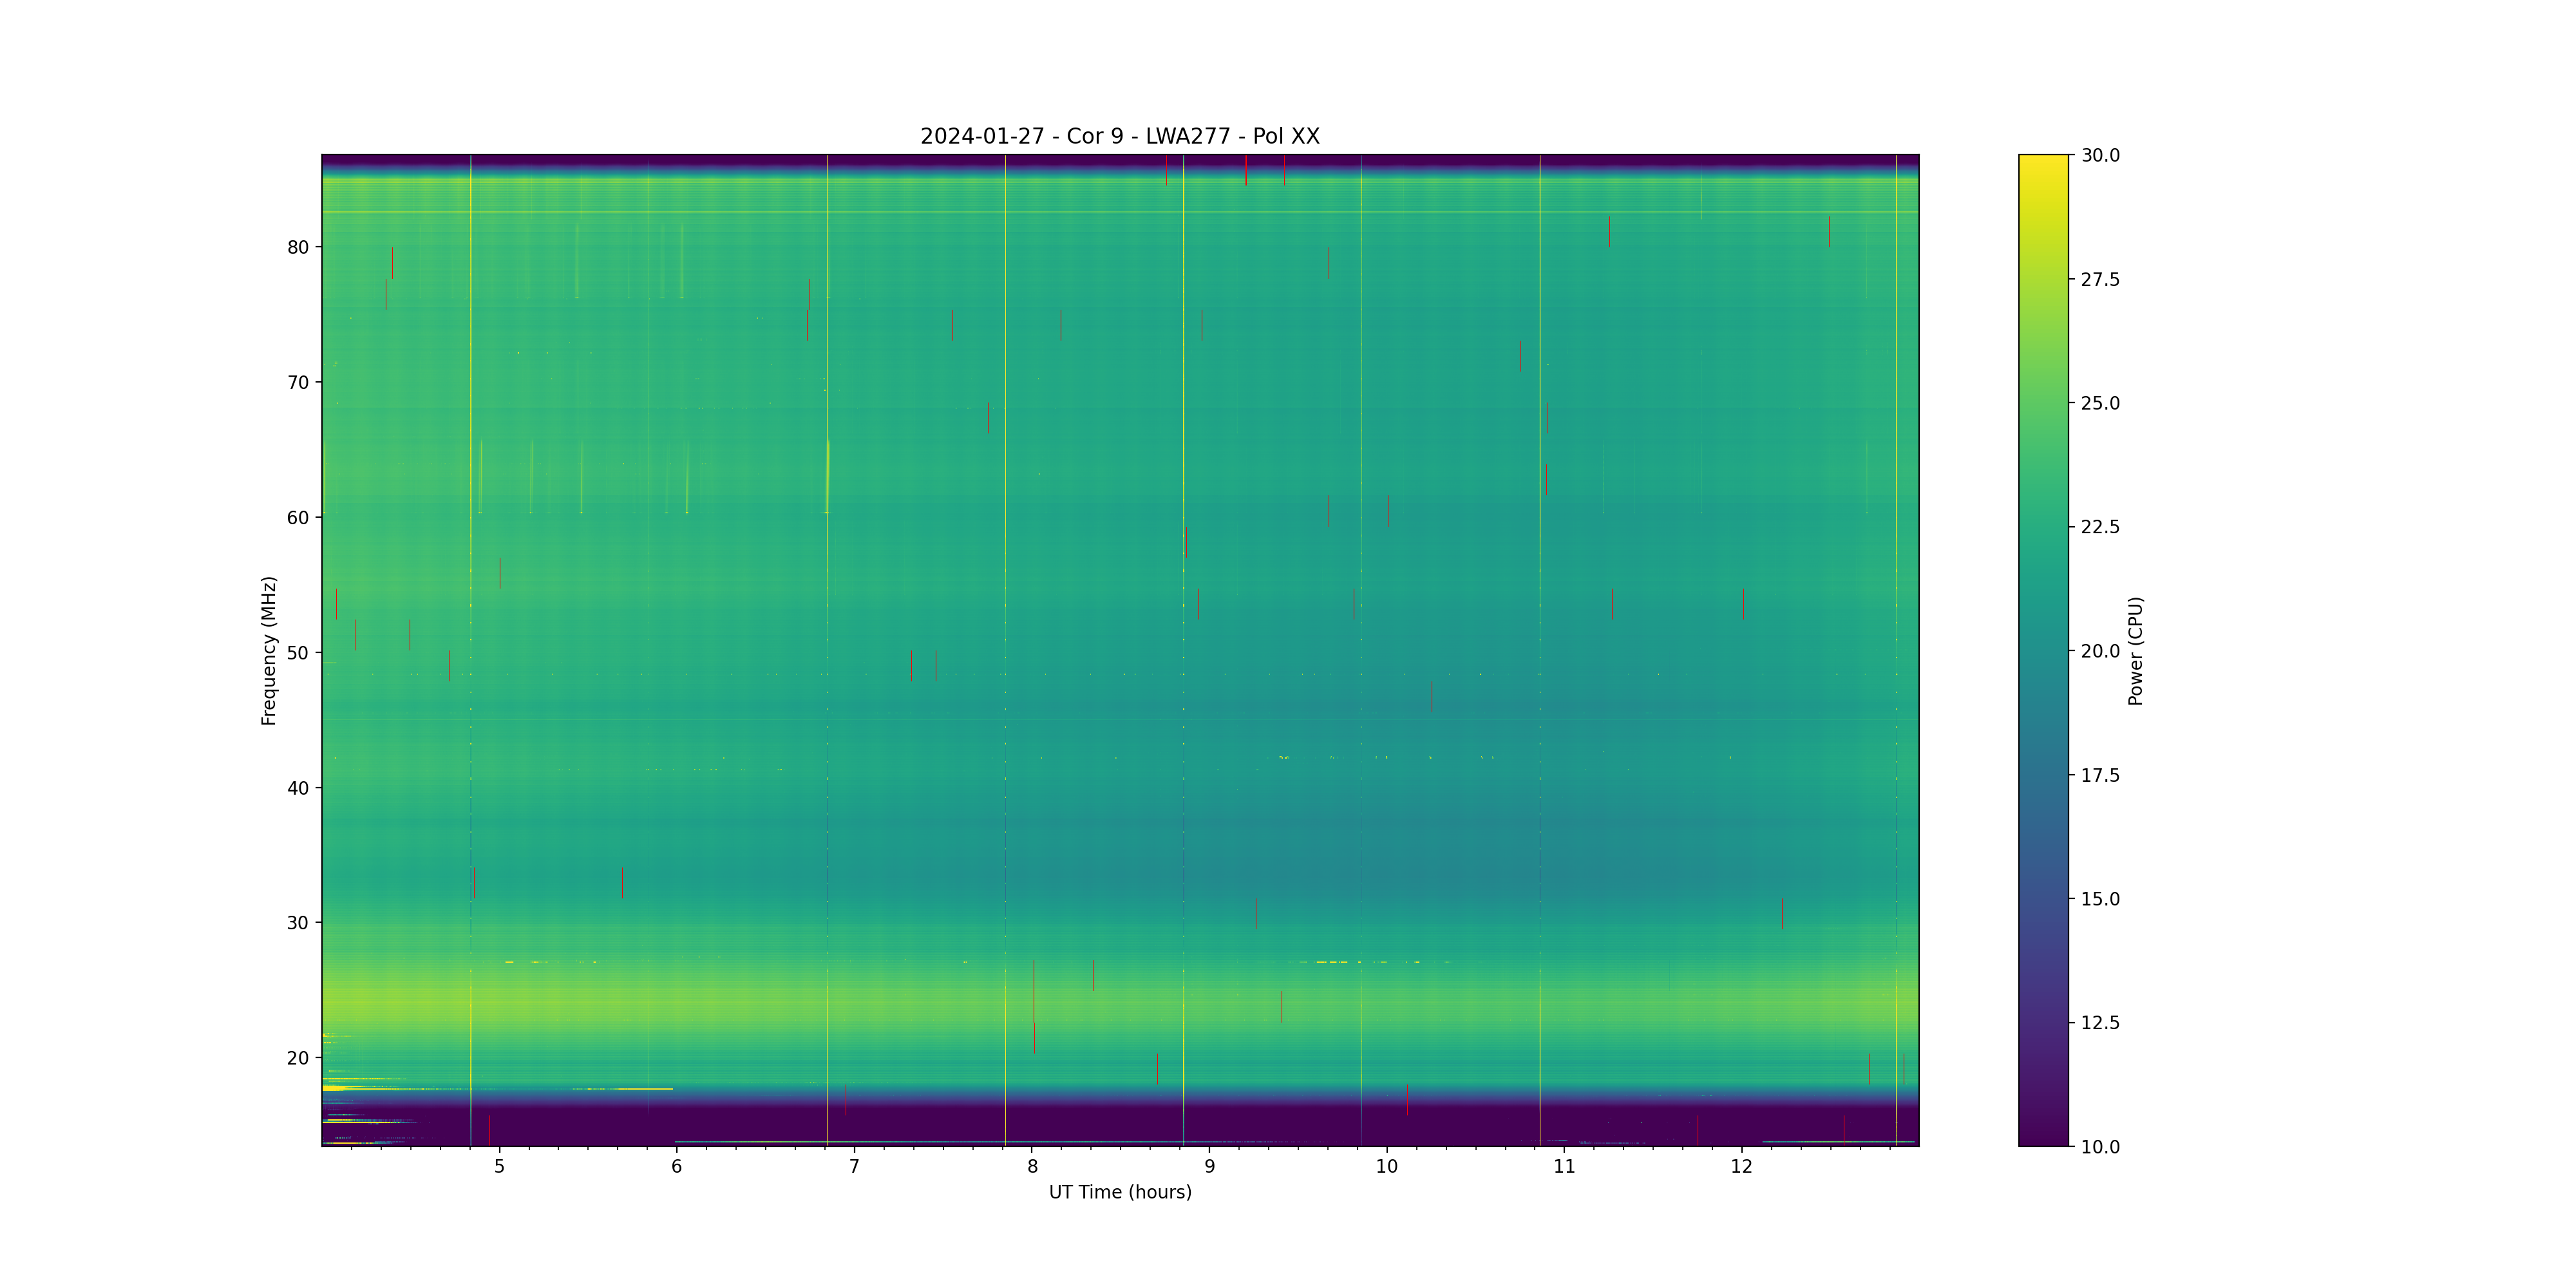The width and height of the screenshot is (2576, 1288).
Task: Click x-axis tick label 12
Action: tap(1741, 1166)
